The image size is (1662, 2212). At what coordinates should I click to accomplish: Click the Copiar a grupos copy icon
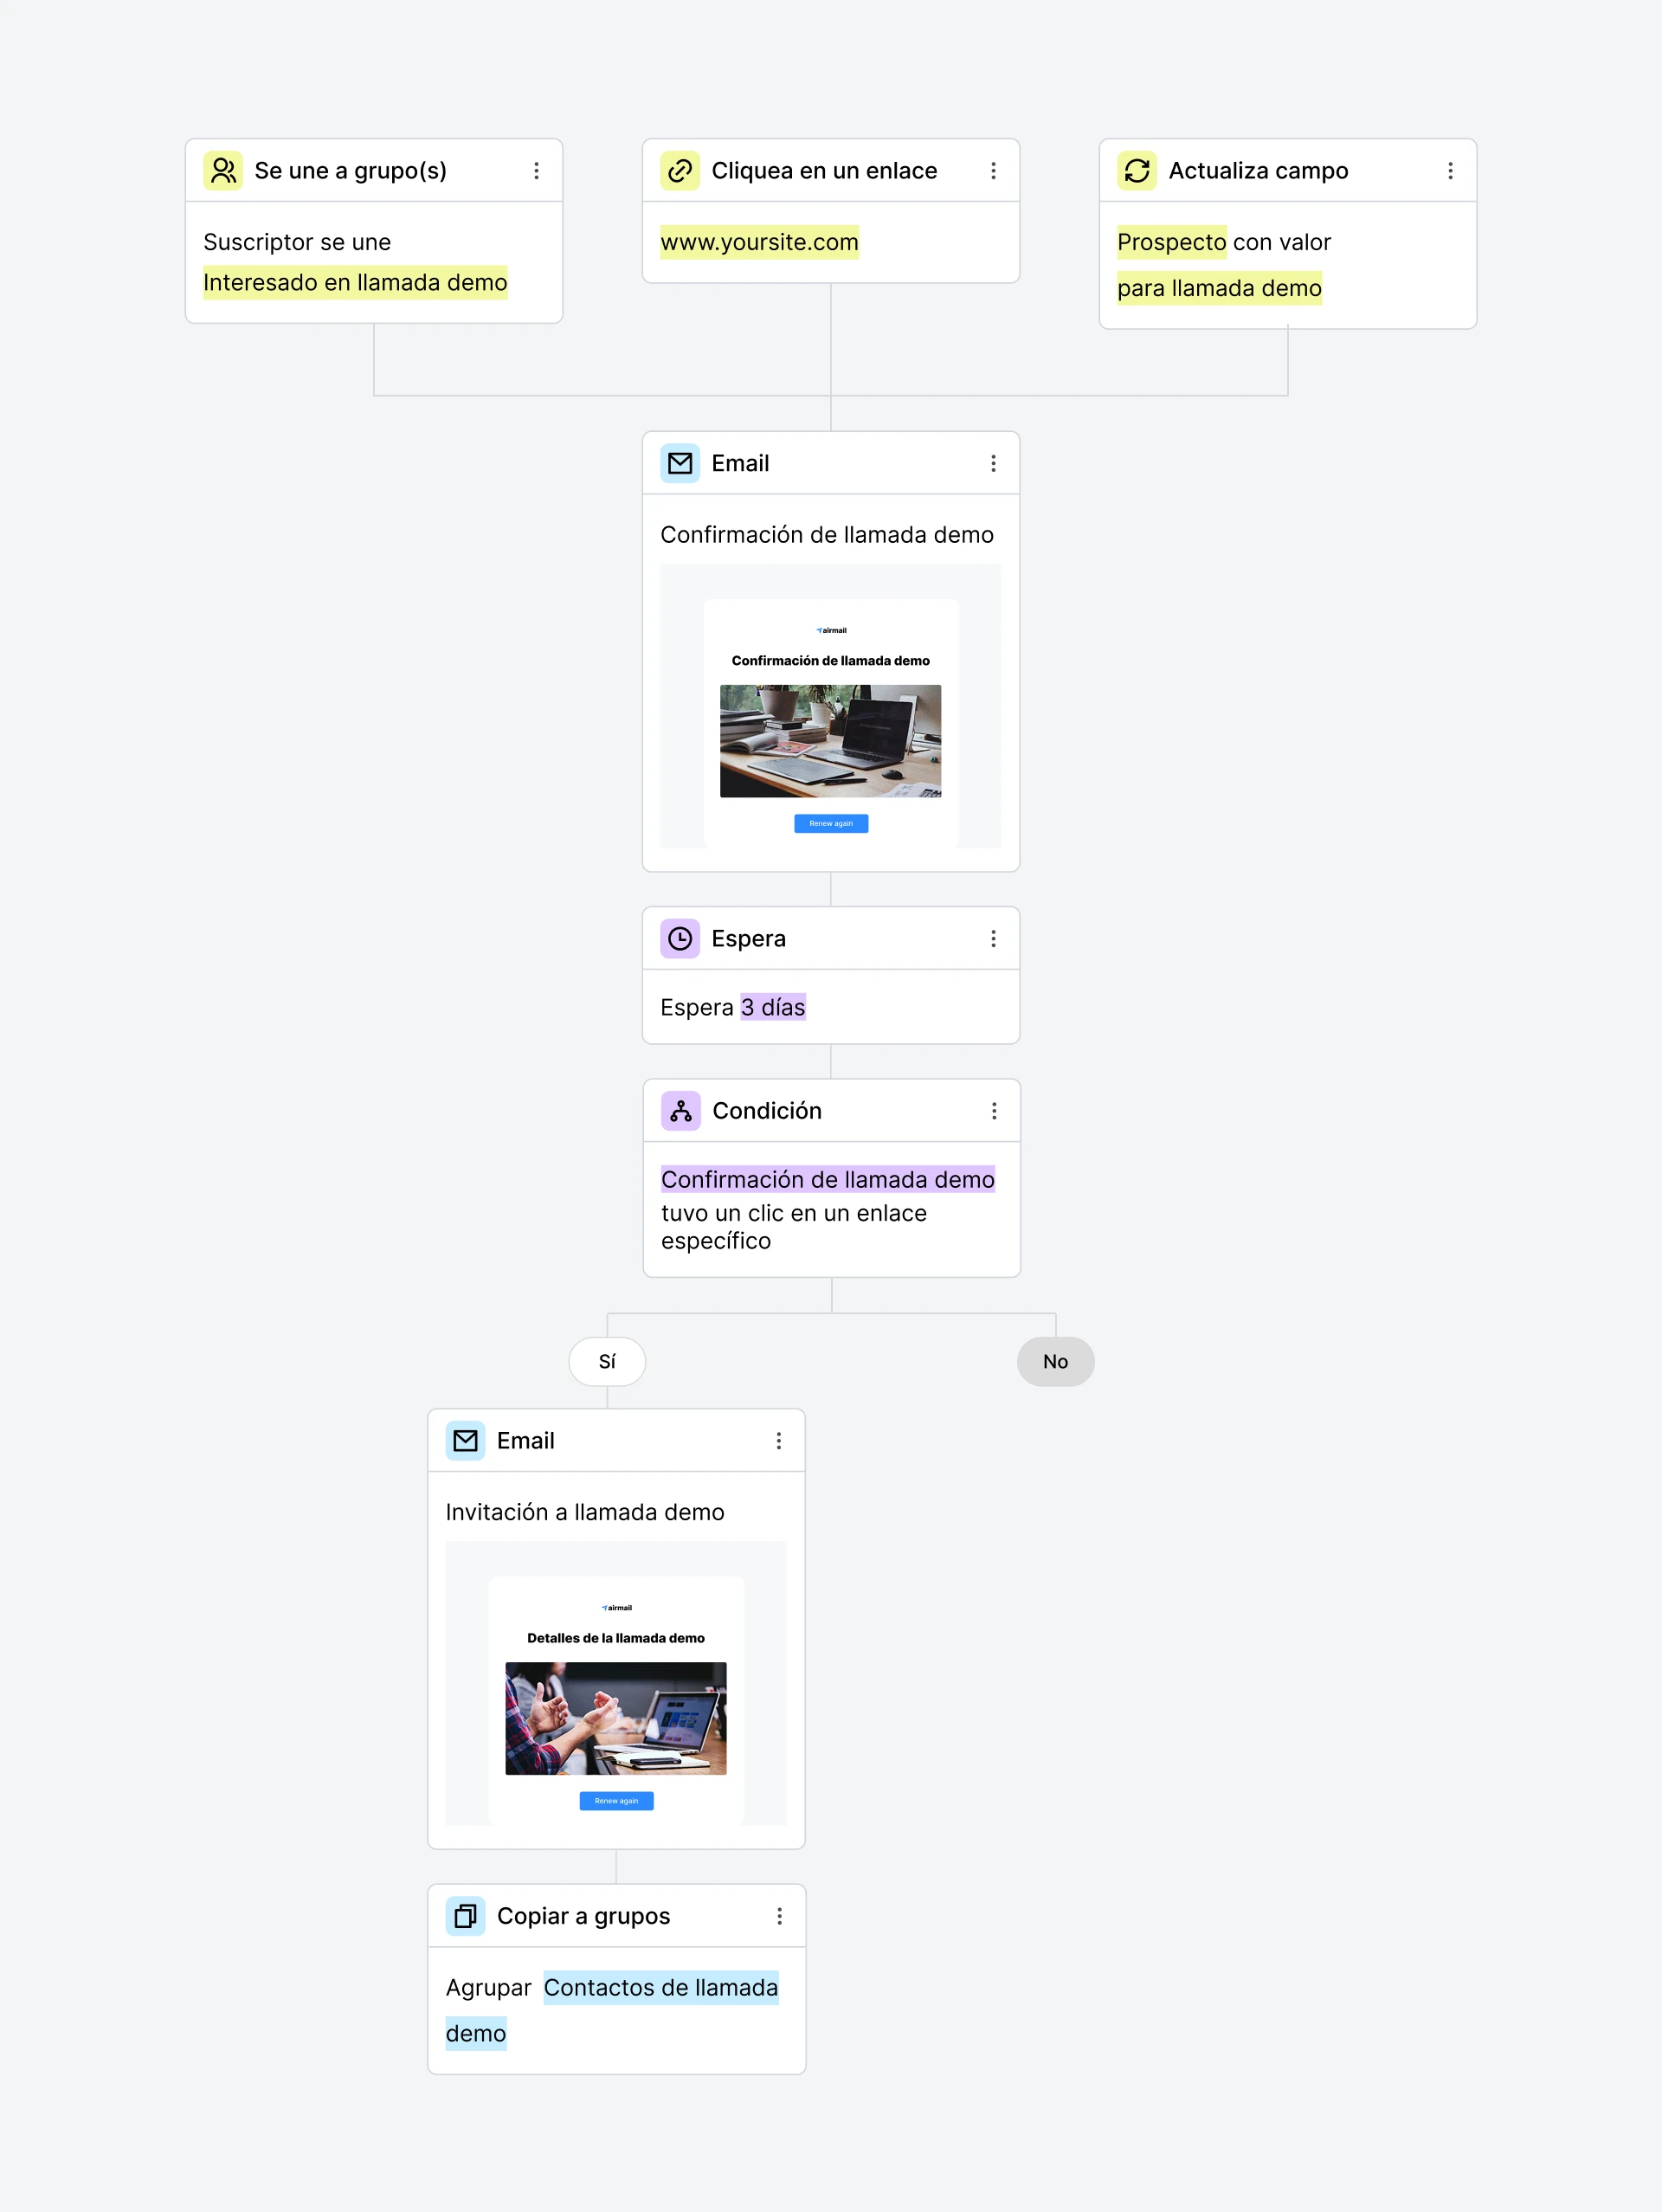click(x=466, y=1916)
